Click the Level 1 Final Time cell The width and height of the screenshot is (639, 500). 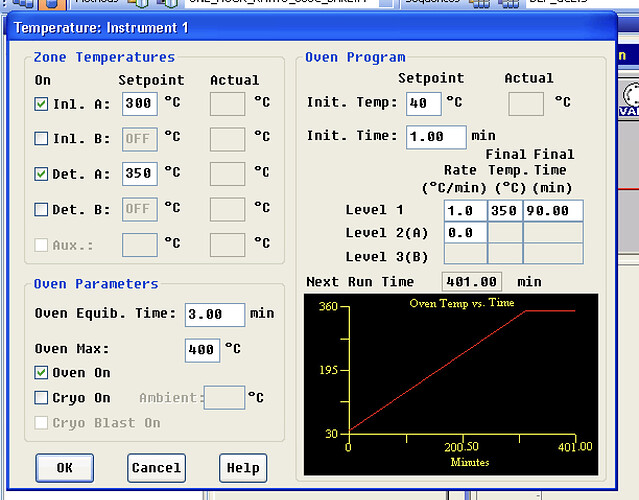553,211
